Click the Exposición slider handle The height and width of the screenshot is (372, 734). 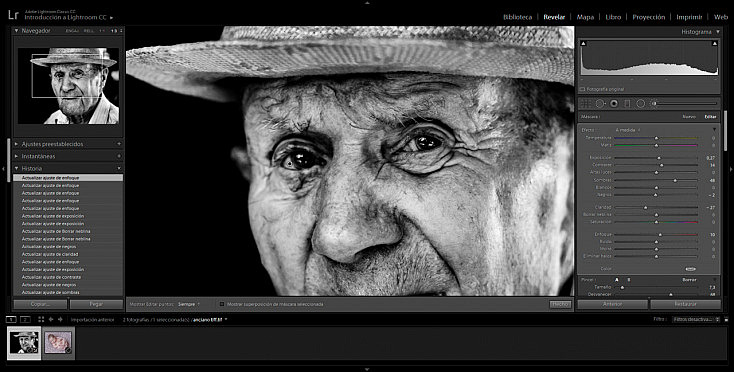tap(659, 158)
